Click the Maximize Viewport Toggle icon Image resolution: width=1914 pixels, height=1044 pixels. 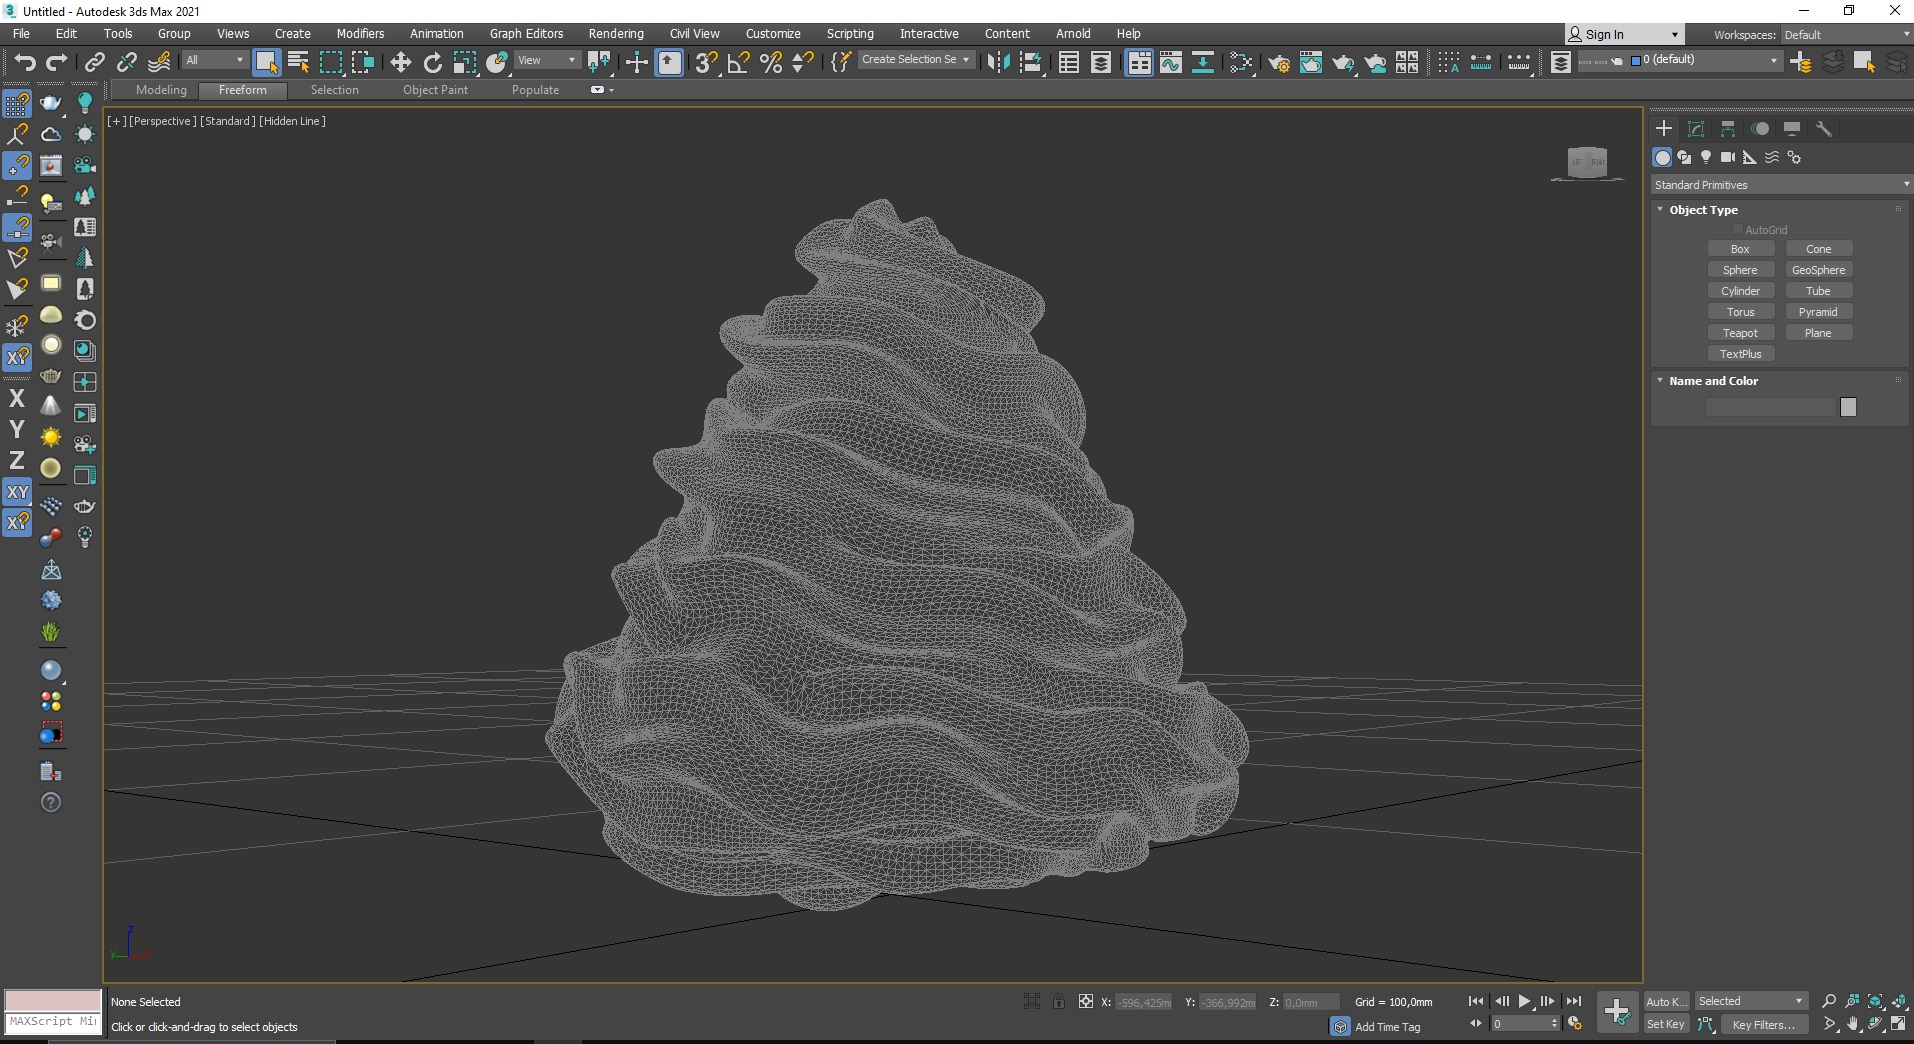click(1898, 1024)
